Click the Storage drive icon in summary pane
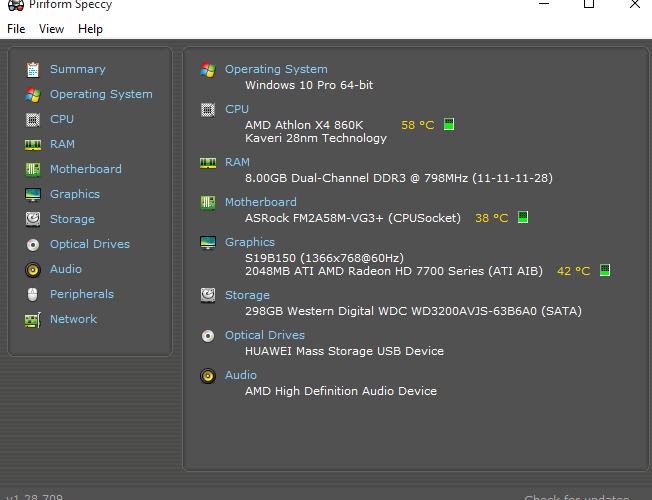 (x=208, y=295)
